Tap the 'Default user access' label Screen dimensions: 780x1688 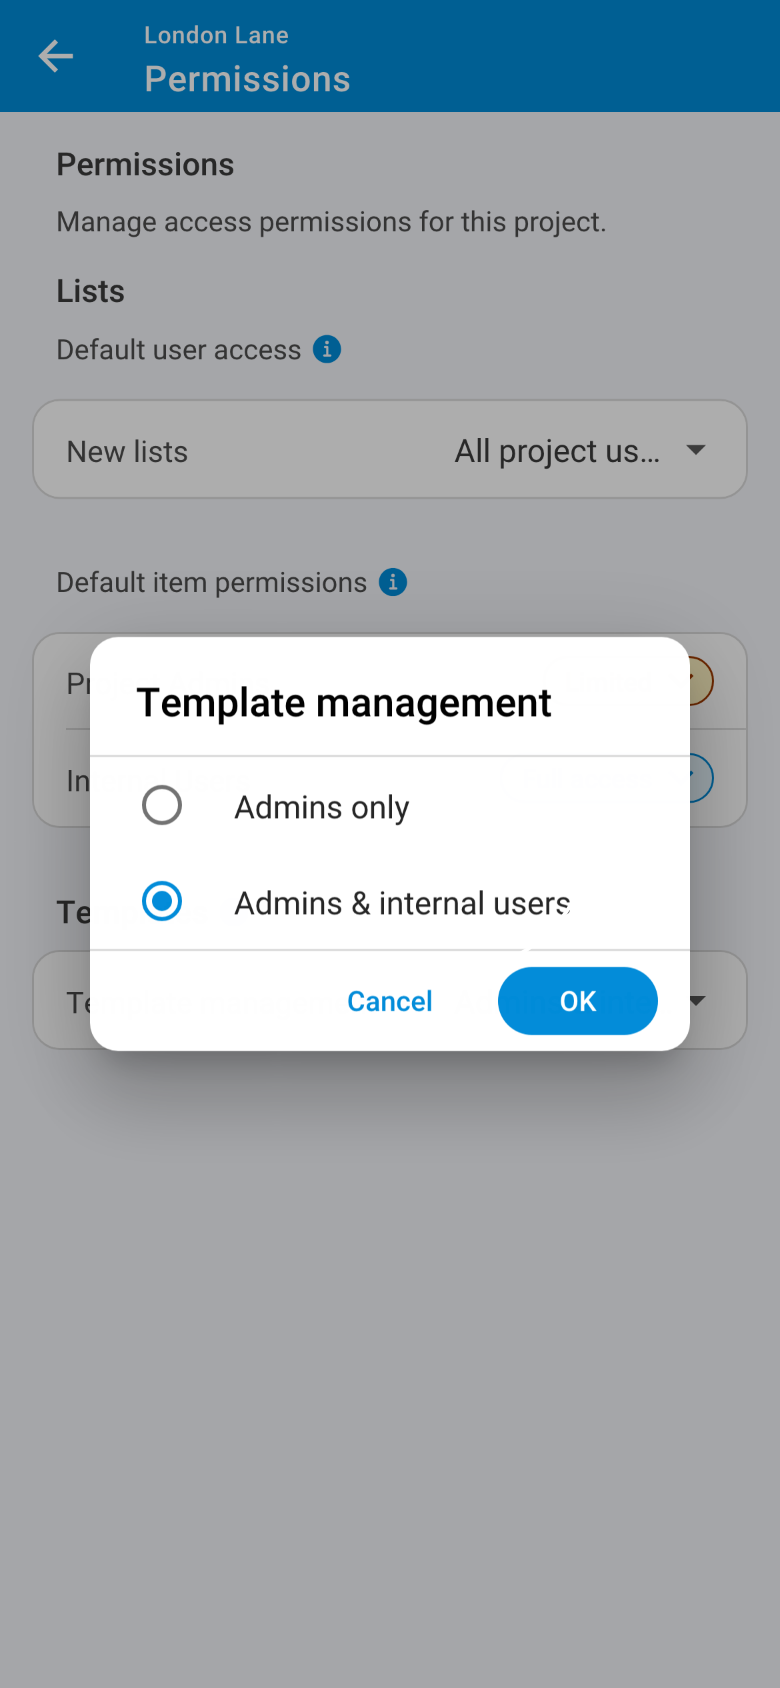click(x=179, y=350)
